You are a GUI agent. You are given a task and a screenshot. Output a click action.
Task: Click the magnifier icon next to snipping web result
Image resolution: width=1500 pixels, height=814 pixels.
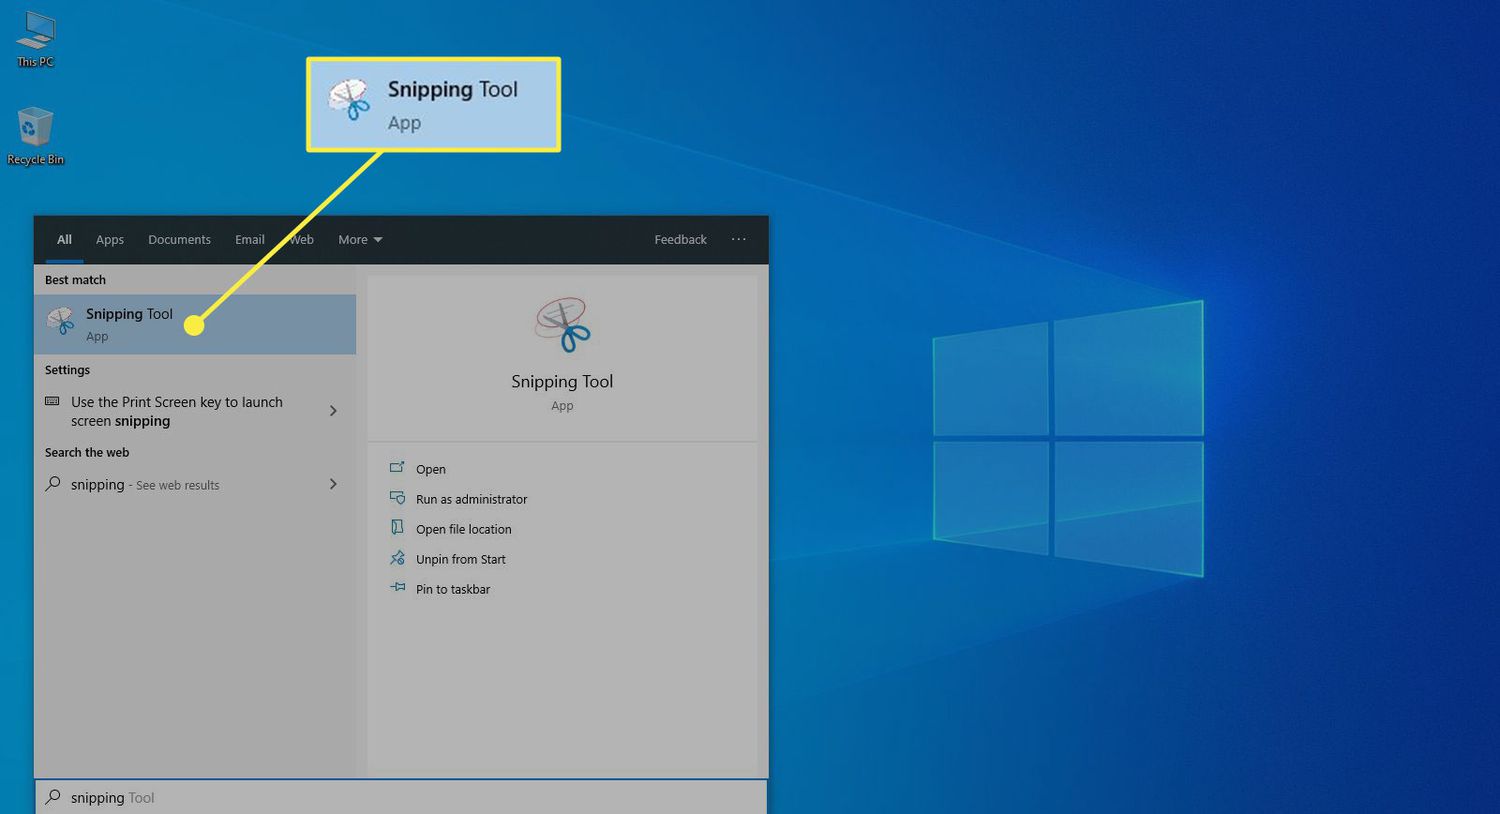point(52,484)
